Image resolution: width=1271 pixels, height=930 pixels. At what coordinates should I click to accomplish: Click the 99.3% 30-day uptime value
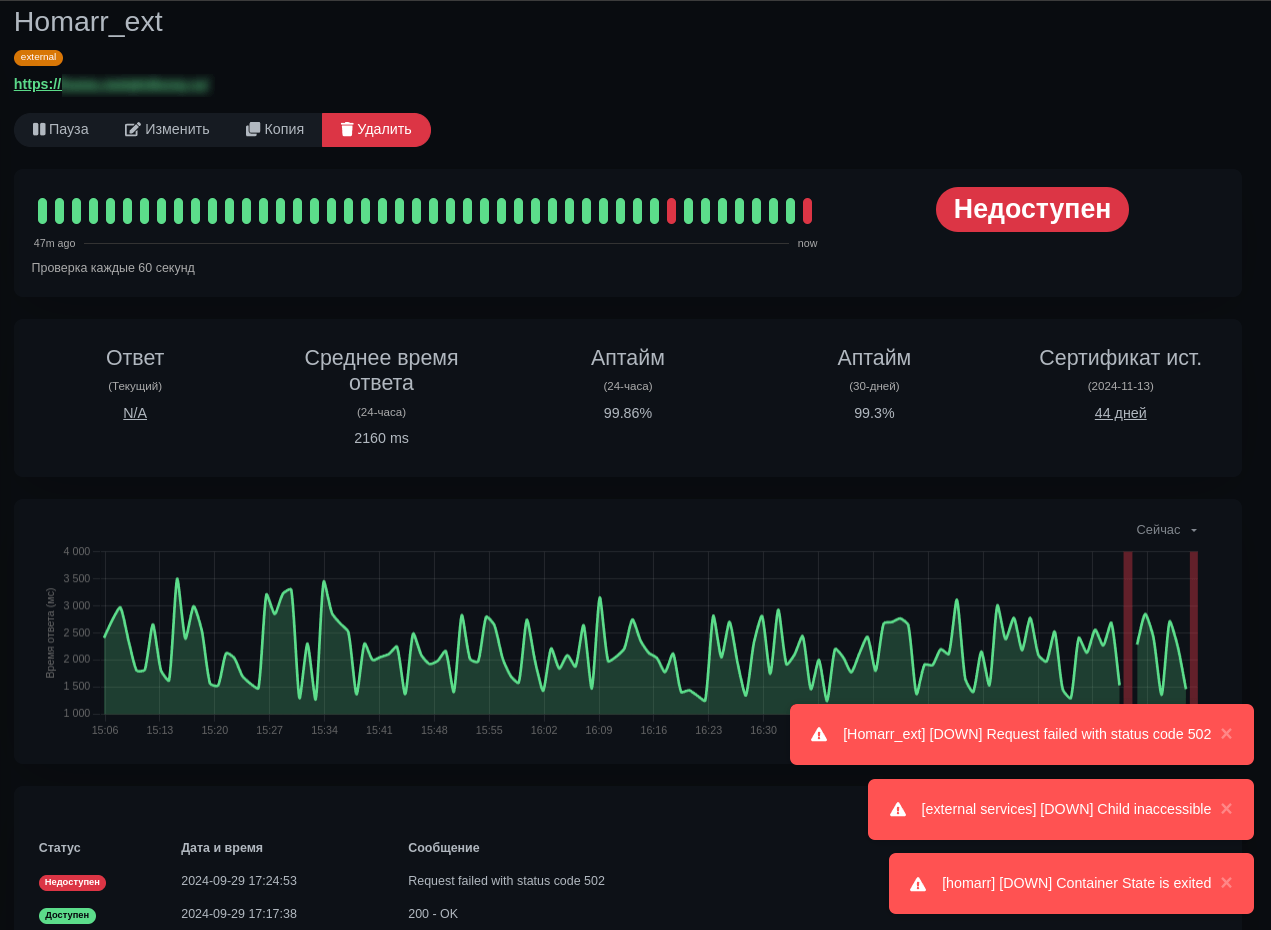click(x=874, y=413)
